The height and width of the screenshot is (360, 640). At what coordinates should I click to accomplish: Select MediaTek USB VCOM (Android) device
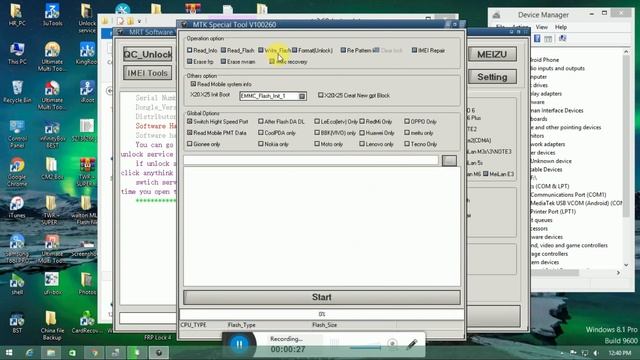pos(577,203)
